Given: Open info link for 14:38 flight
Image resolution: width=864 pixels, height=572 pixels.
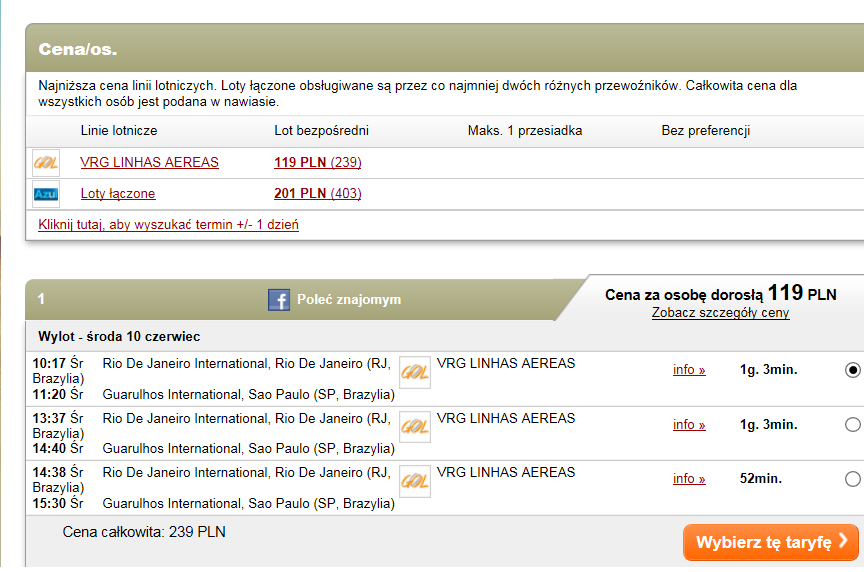Looking at the screenshot, I should click(x=689, y=479).
